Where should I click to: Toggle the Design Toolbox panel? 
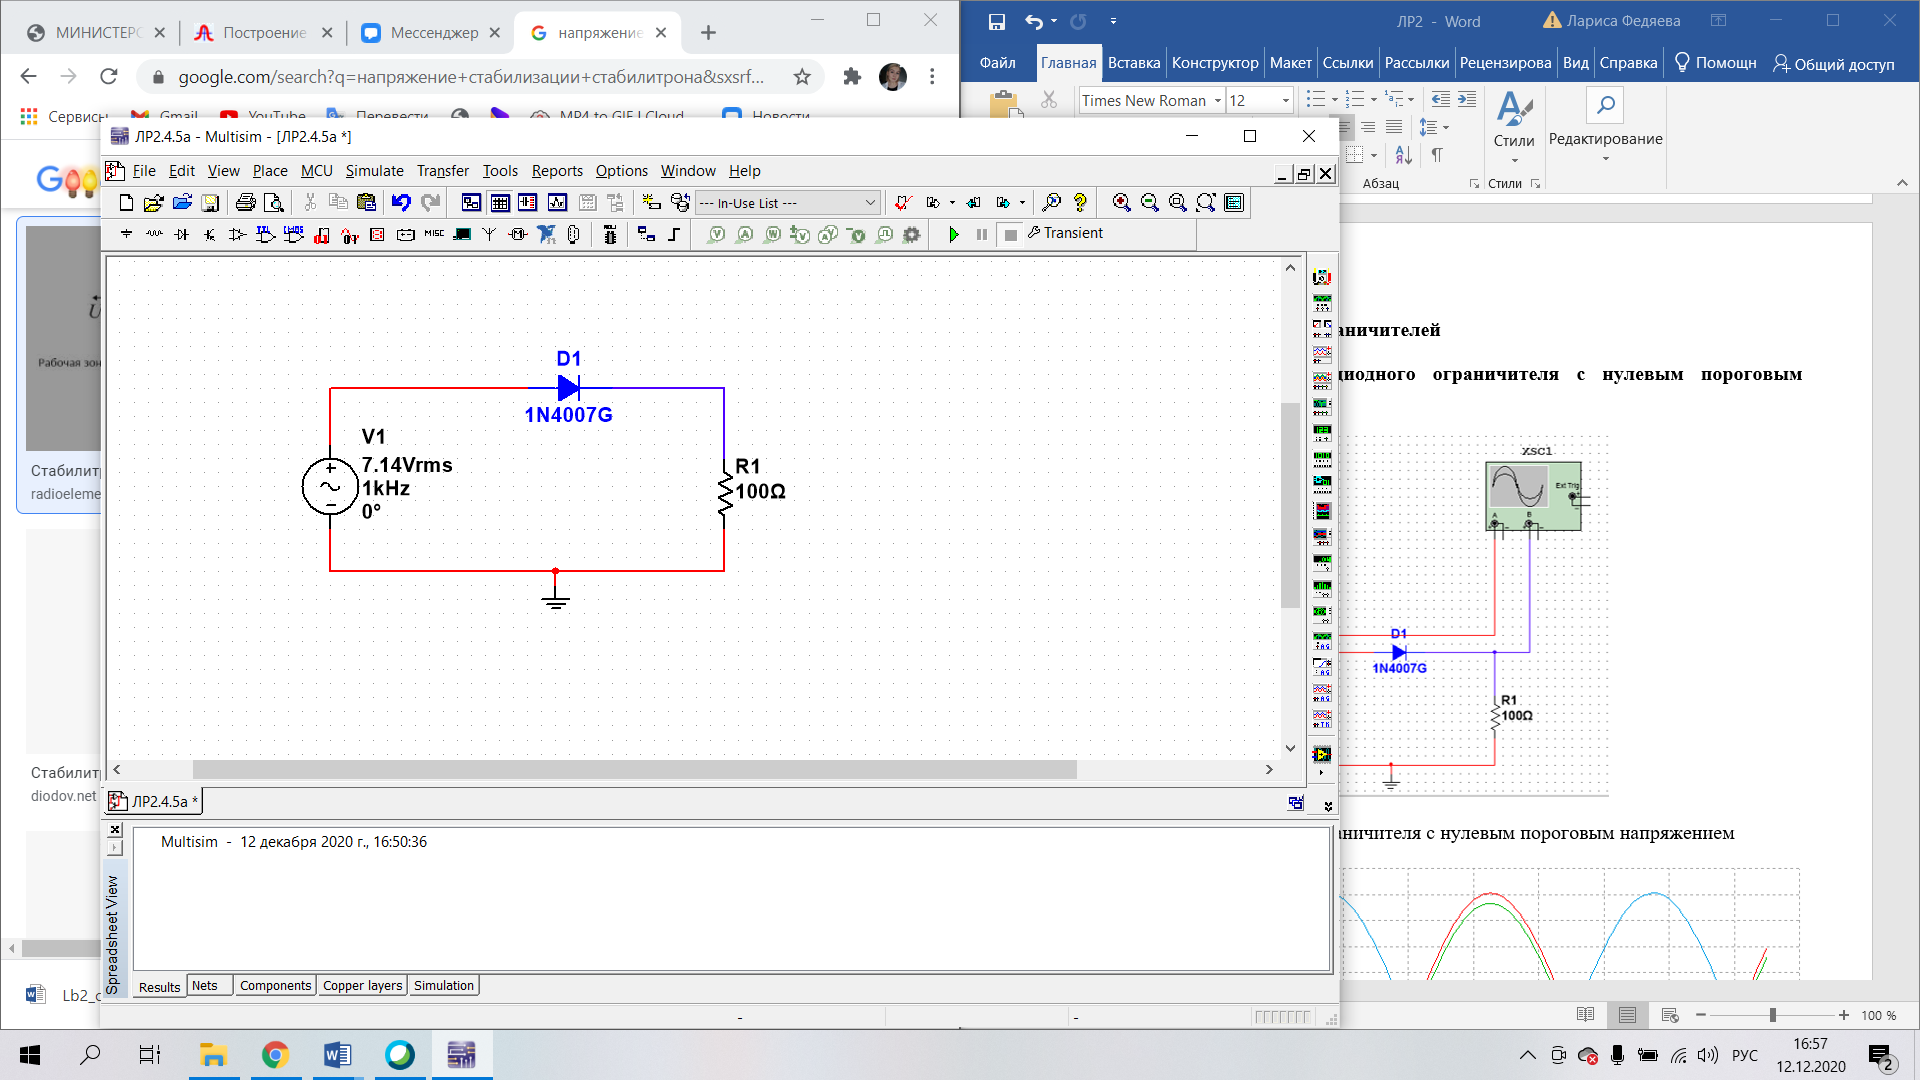(x=471, y=203)
